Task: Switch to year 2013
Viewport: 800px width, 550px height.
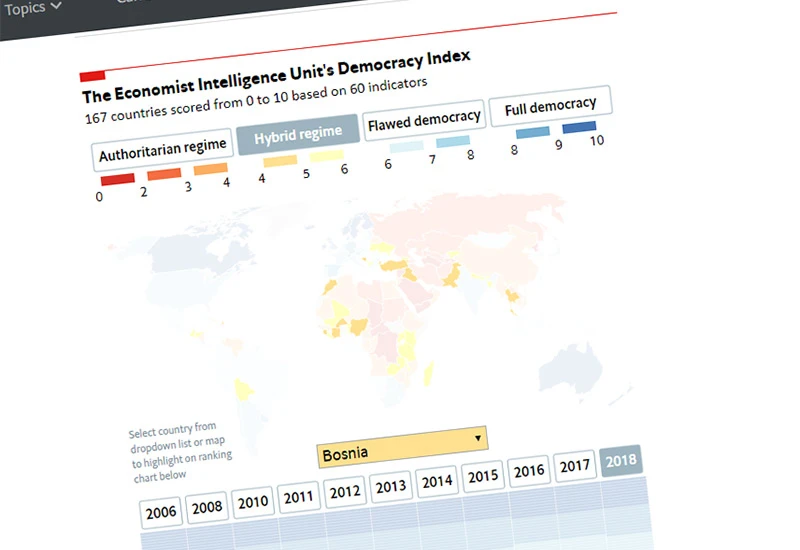Action: [x=391, y=486]
